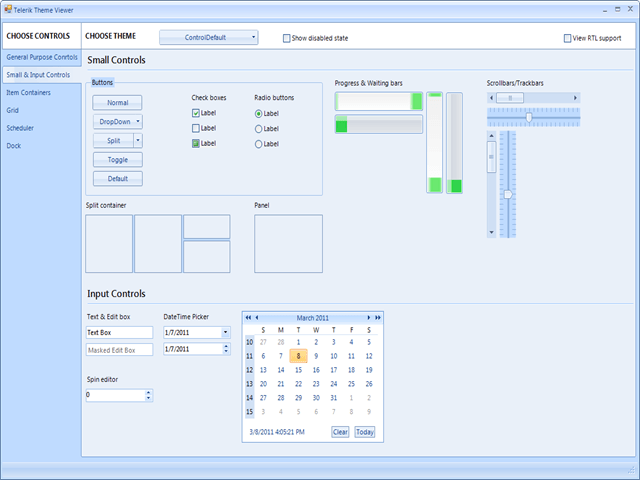Viewport: 640px width, 480px height.
Task: Select the first Label radio button
Action: 258,114
